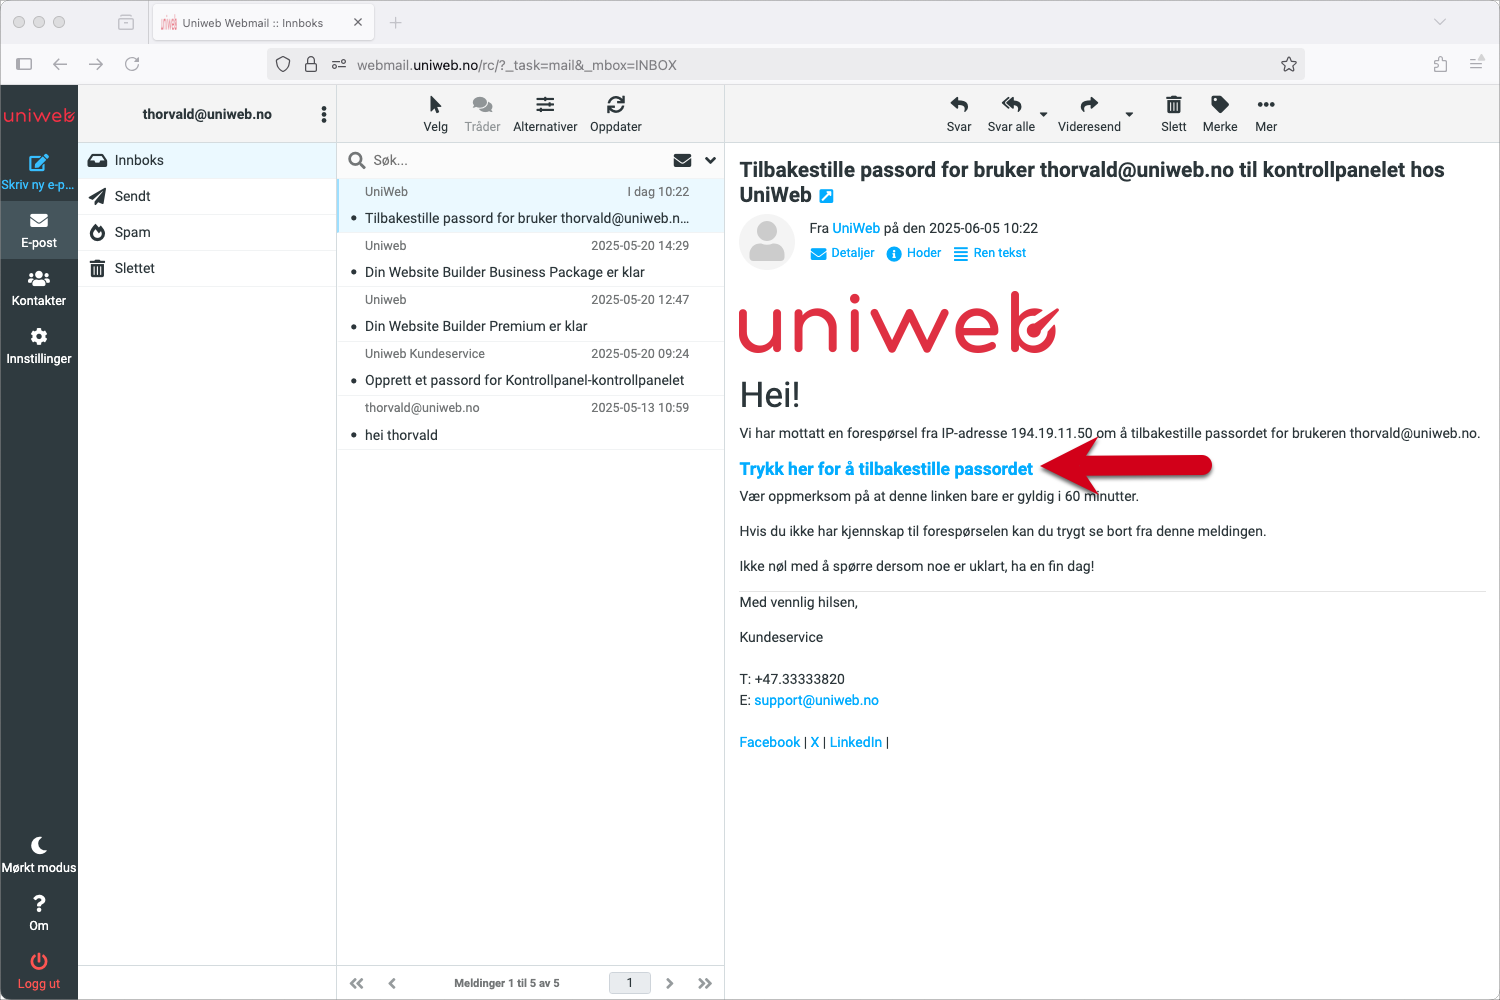Open the LinkedIn link
This screenshot has width=1500, height=1000.
coord(856,742)
